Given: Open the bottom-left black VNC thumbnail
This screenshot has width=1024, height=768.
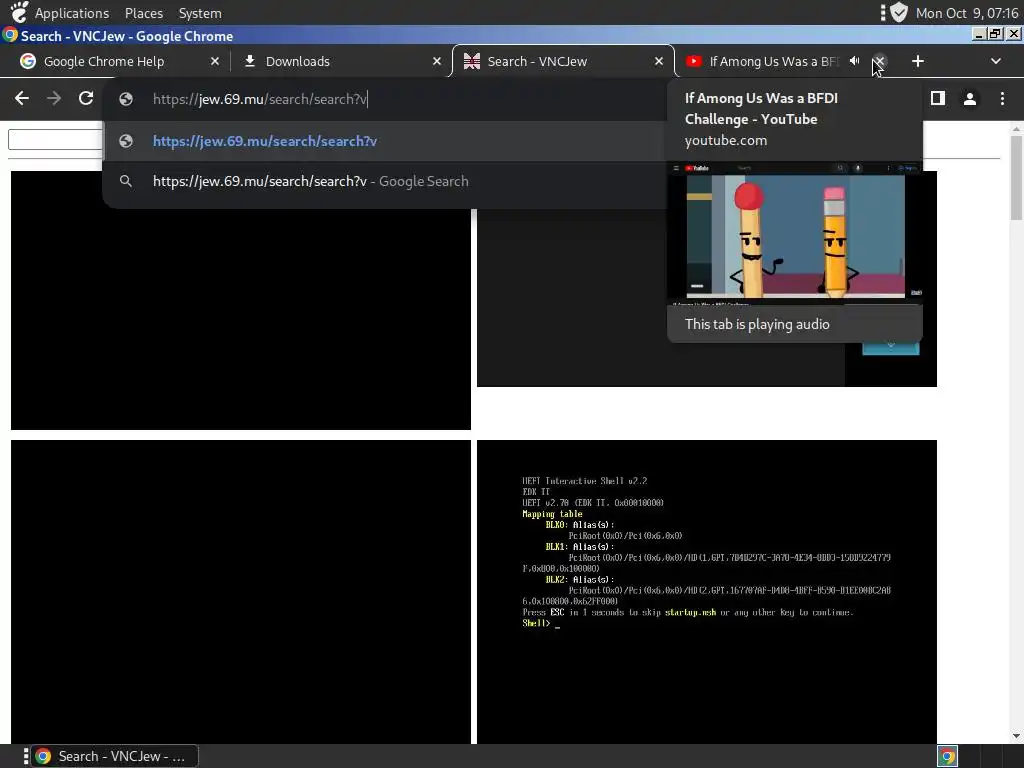Looking at the screenshot, I should coord(241,591).
